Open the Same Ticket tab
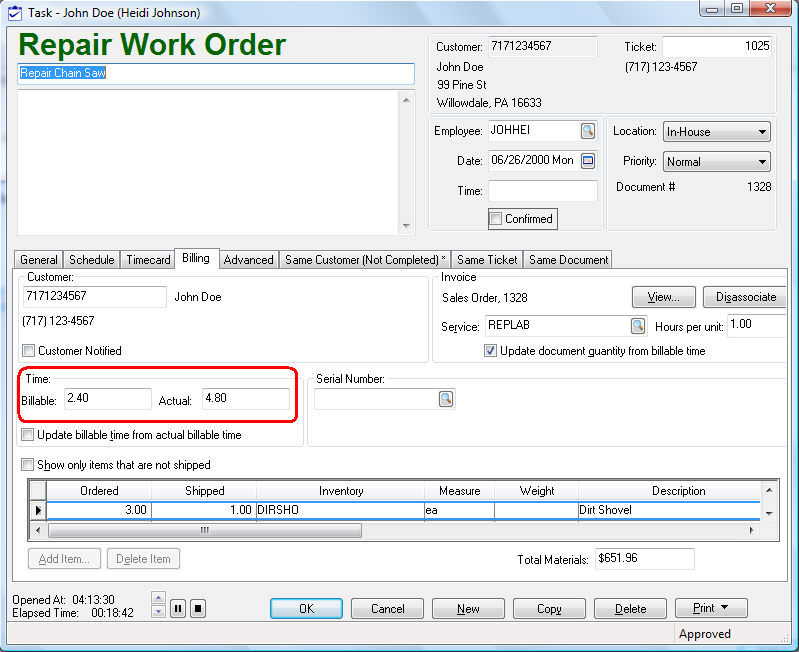This screenshot has height=652, width=799. click(x=487, y=260)
